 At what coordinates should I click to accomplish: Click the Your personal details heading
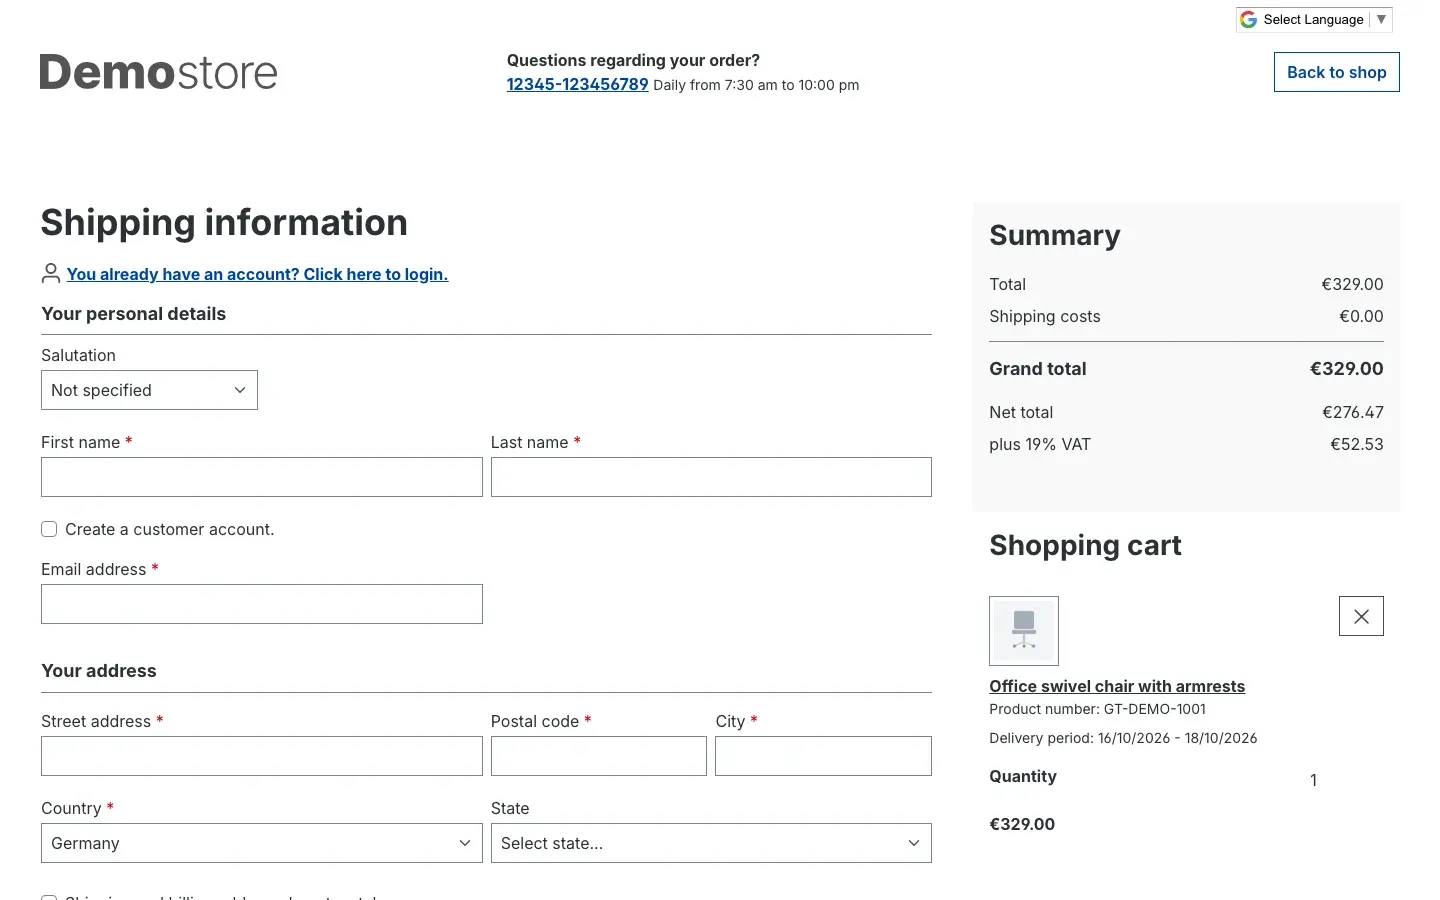133,314
